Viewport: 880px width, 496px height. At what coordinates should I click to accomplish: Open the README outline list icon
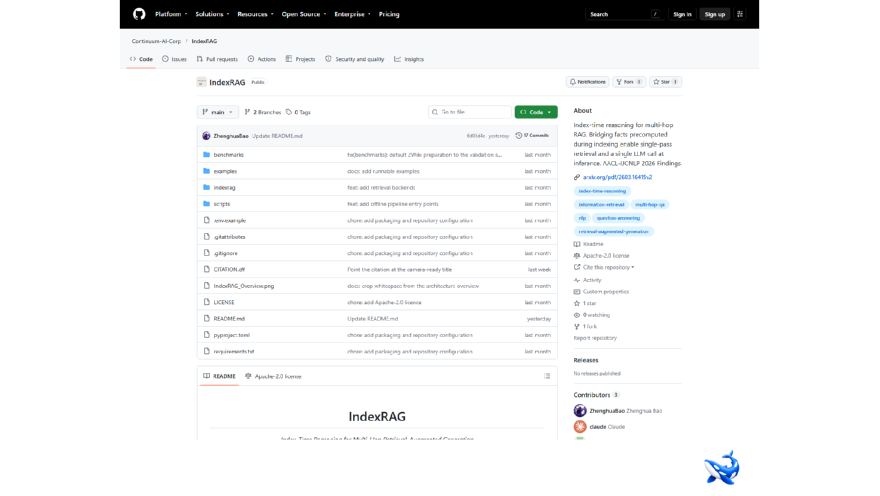[547, 376]
